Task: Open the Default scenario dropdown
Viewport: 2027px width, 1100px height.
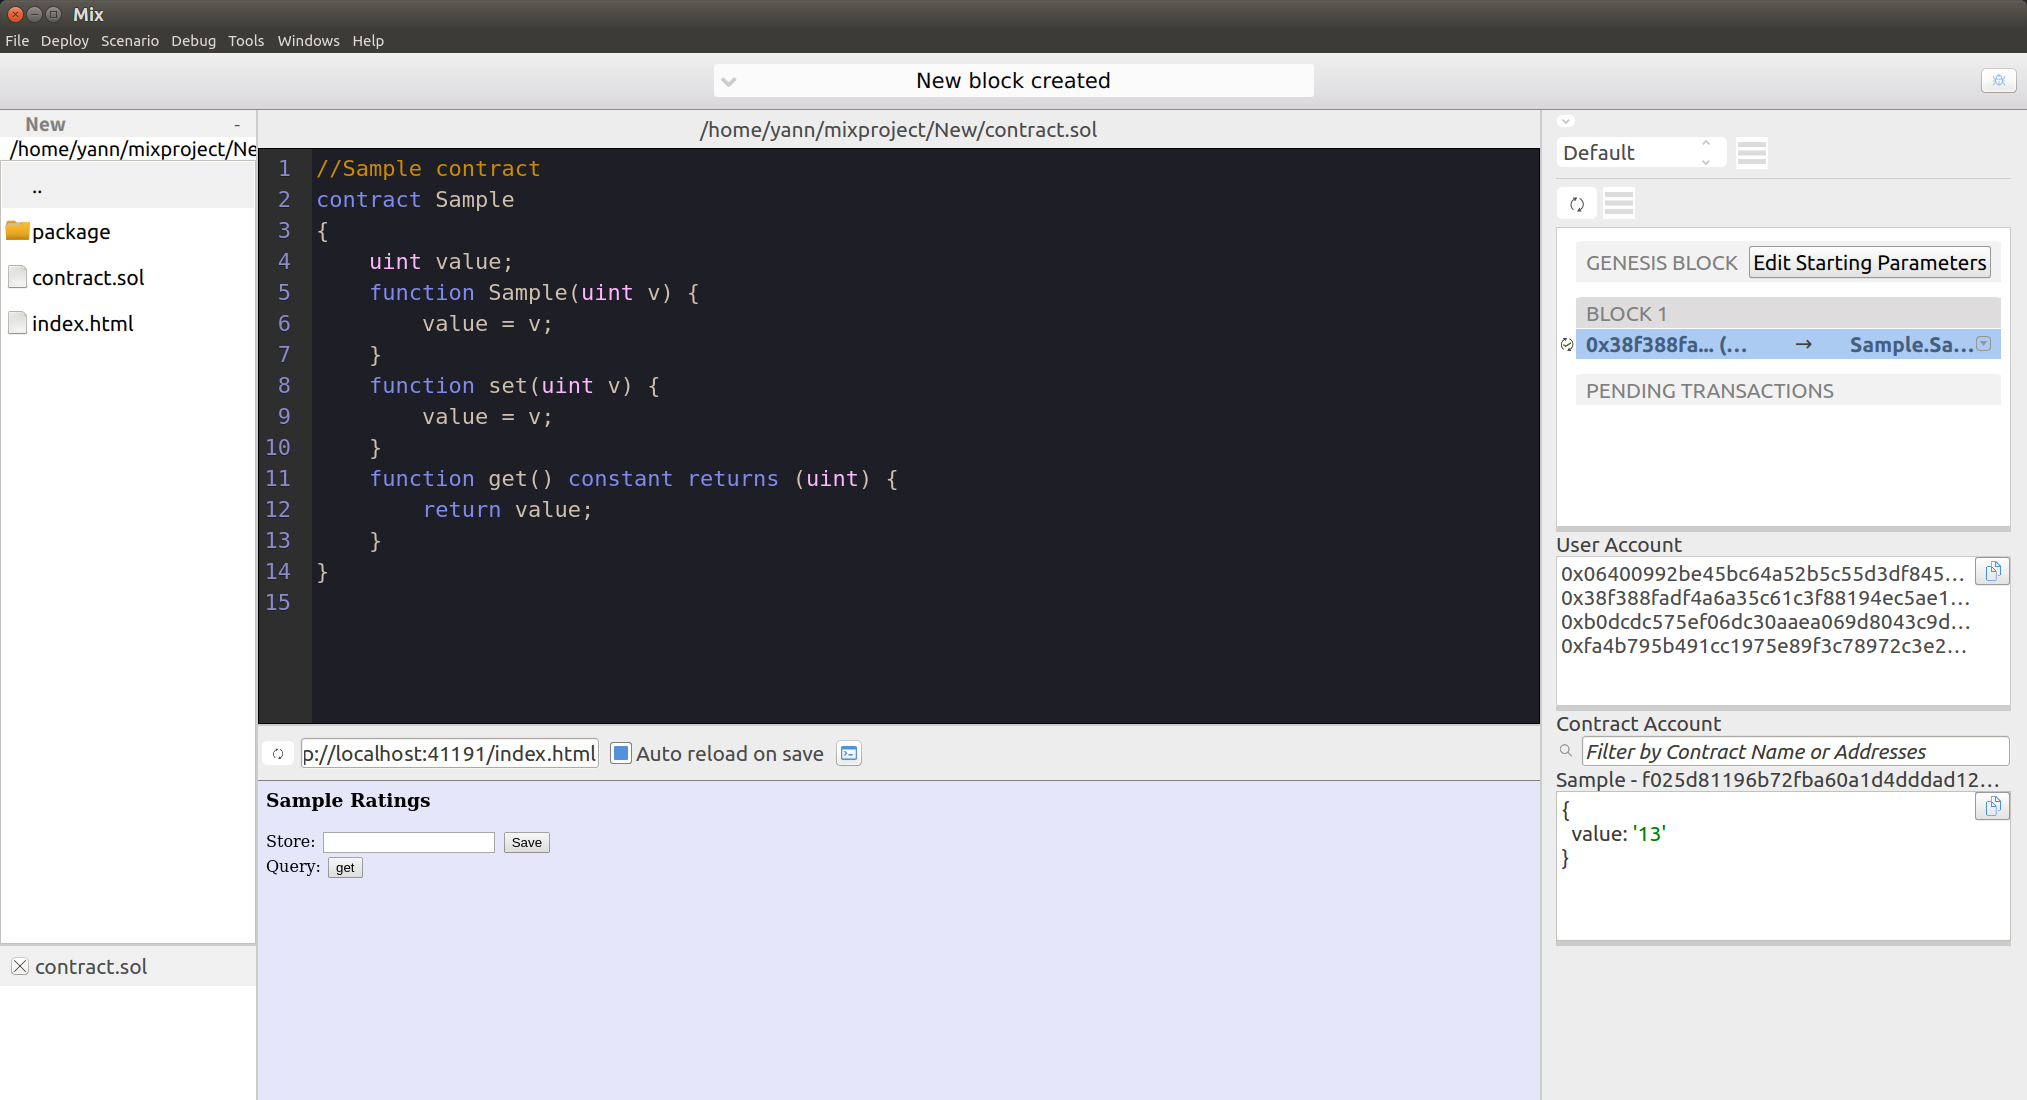Action: click(x=1641, y=153)
